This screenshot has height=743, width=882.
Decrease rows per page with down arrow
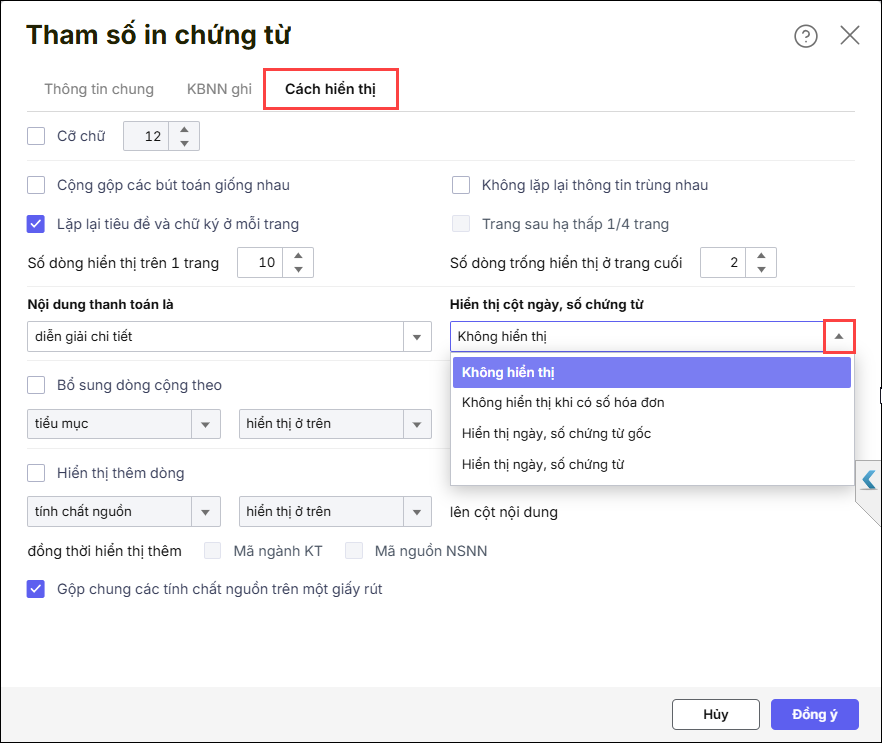pyautogui.click(x=298, y=270)
